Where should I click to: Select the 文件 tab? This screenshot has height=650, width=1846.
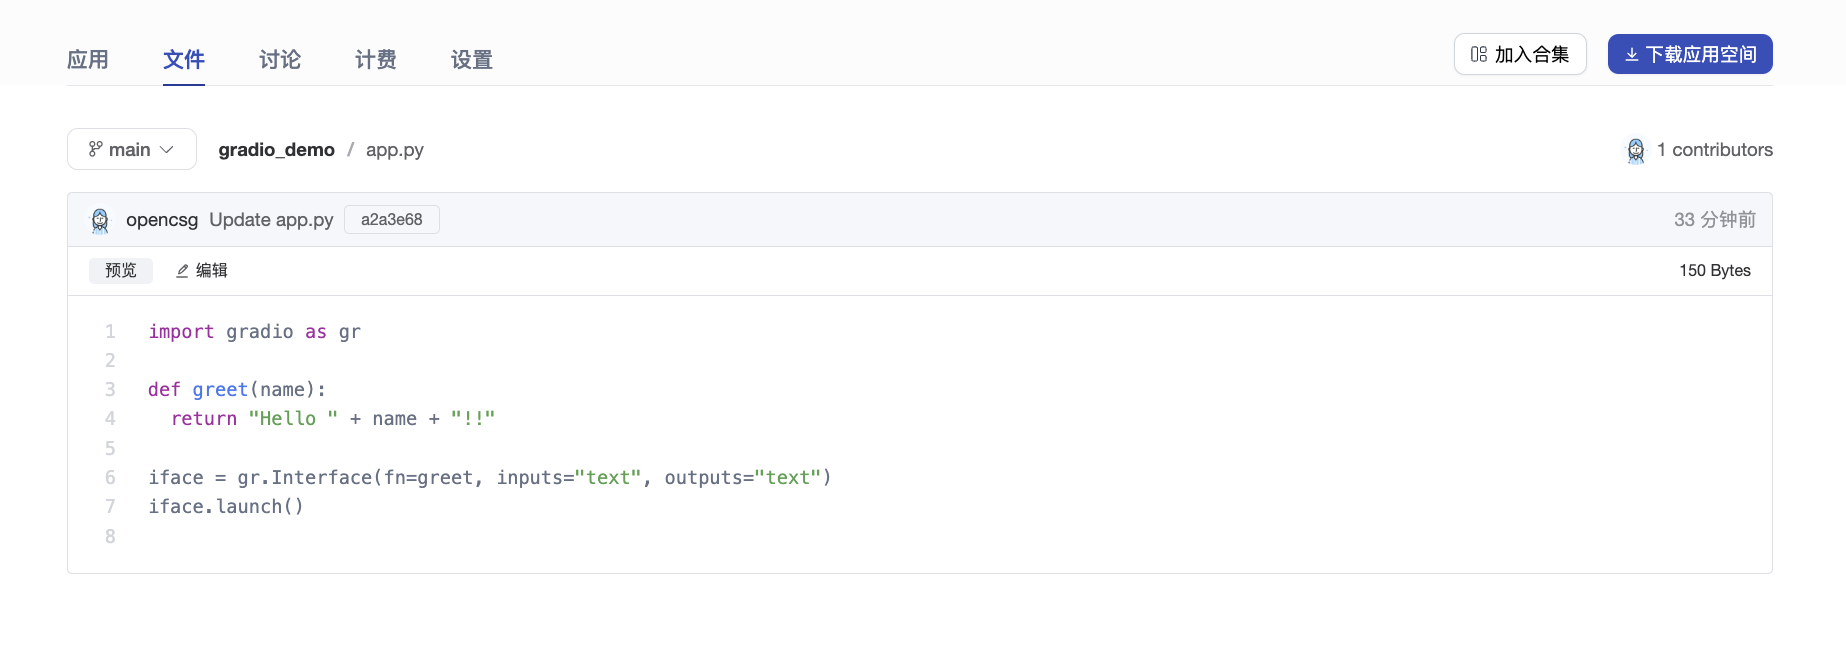[x=184, y=60]
